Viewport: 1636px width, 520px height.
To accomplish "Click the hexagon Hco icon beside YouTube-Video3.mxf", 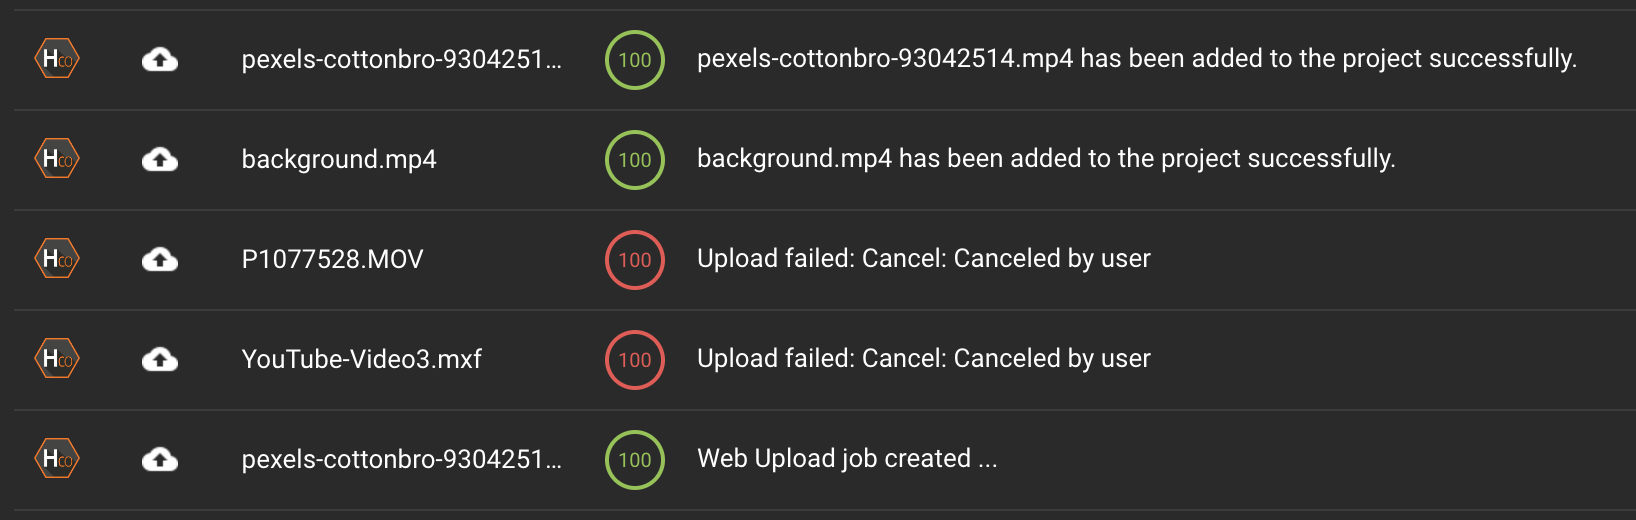I will (57, 359).
